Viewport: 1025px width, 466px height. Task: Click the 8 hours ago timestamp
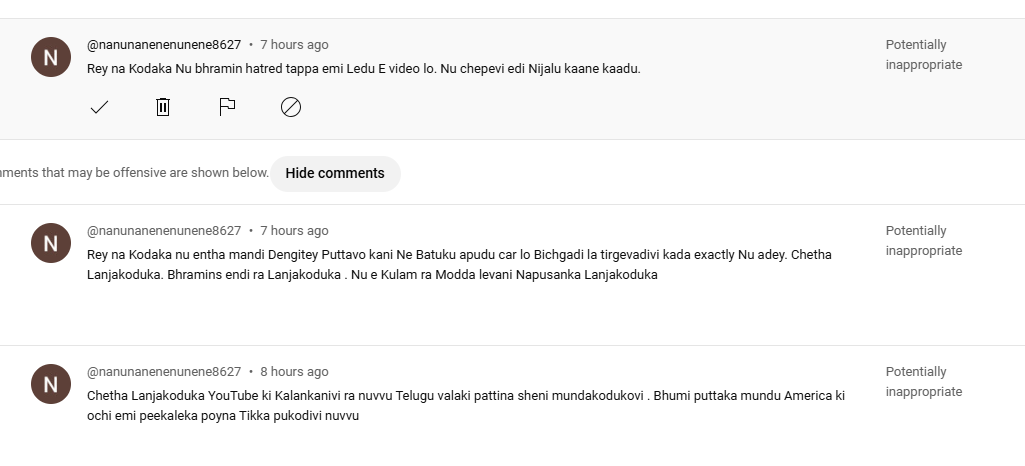294,372
